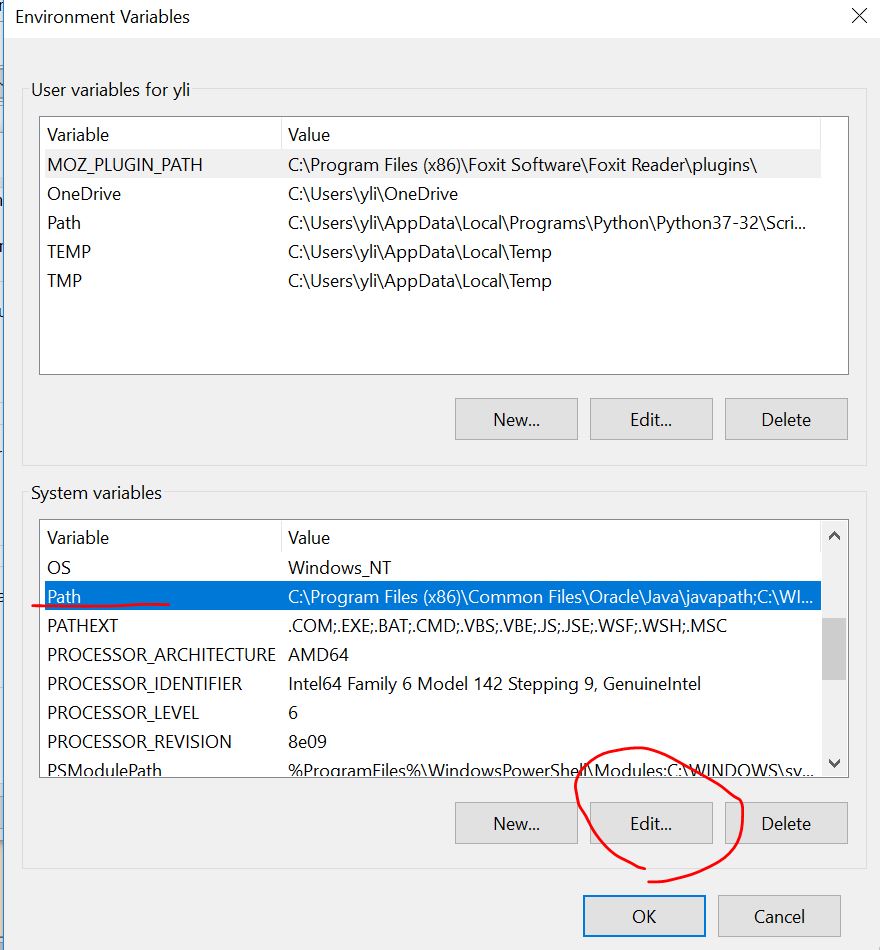This screenshot has width=880, height=950.
Task: Click Edit button under User variables
Action: point(651,419)
